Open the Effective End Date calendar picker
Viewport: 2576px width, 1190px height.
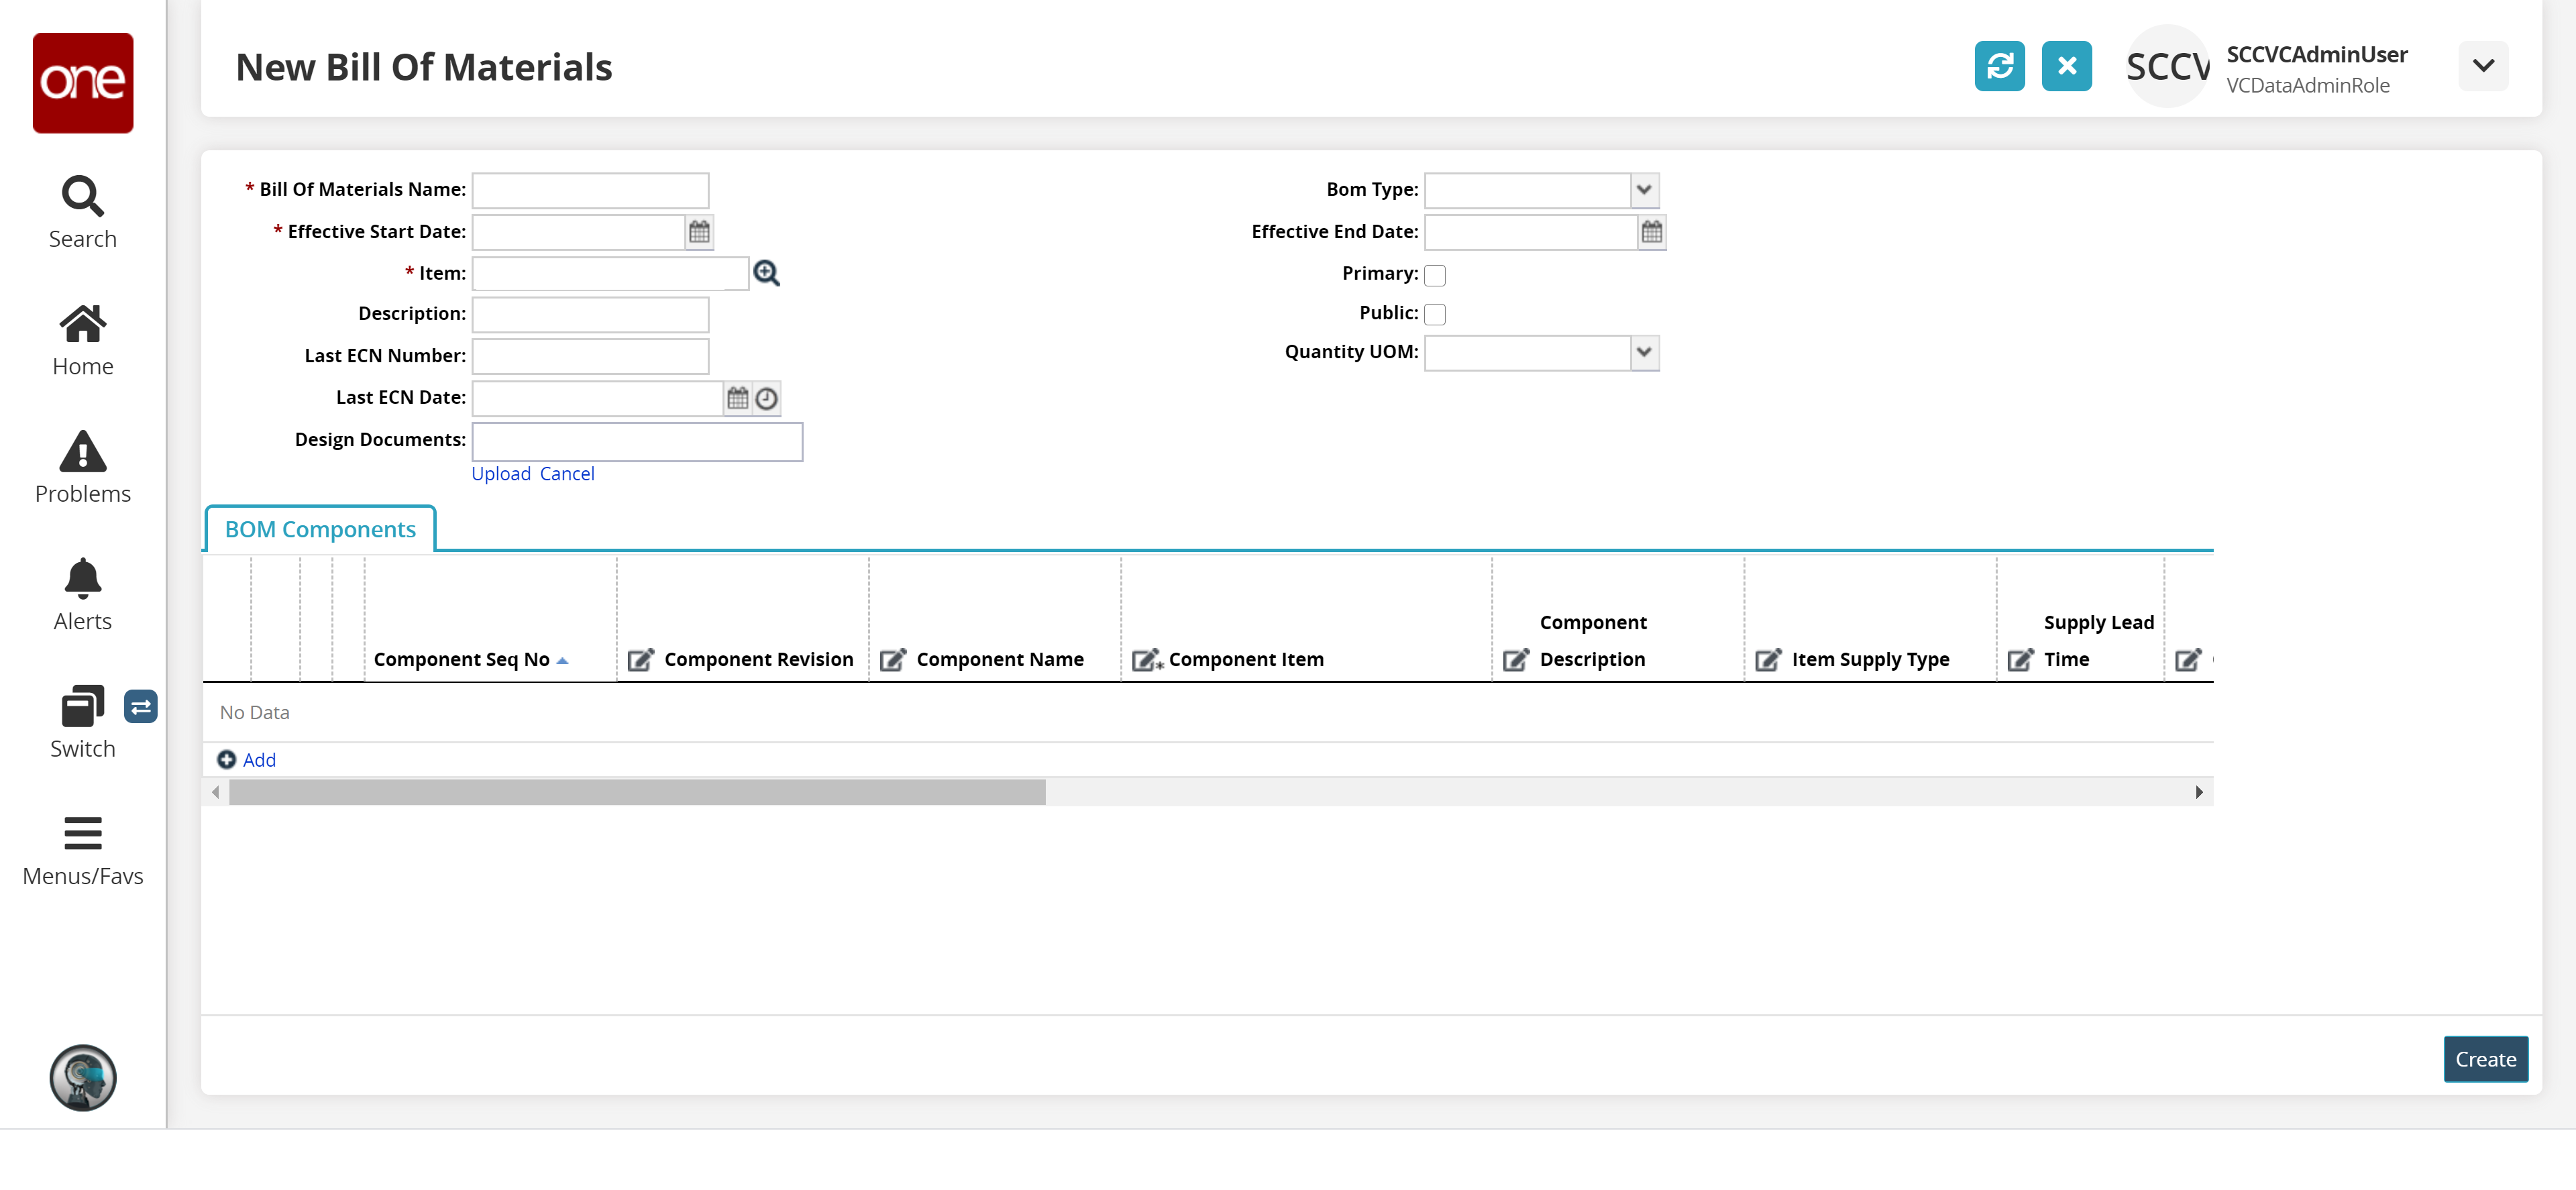1651,232
